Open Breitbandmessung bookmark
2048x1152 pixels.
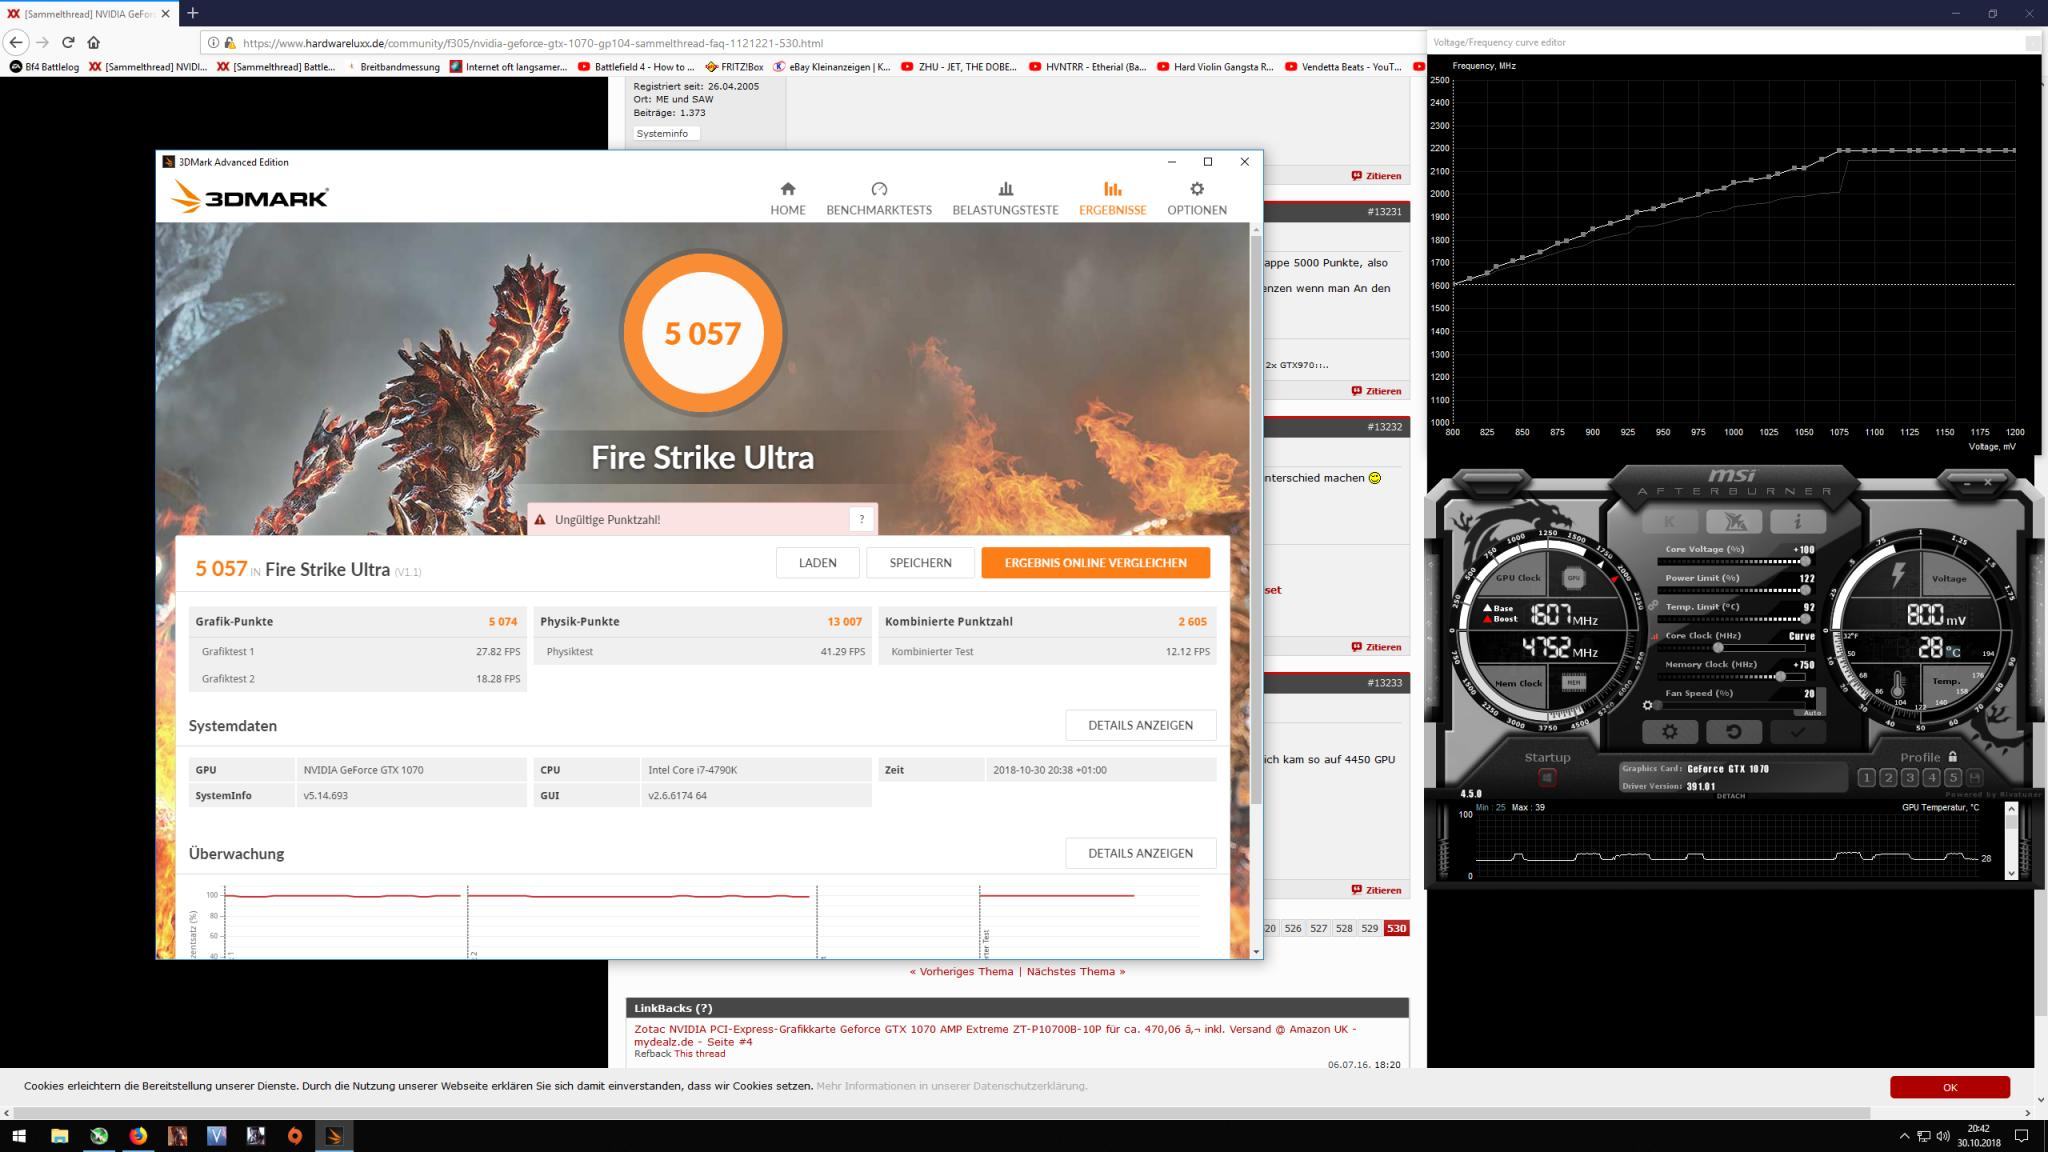tap(391, 67)
